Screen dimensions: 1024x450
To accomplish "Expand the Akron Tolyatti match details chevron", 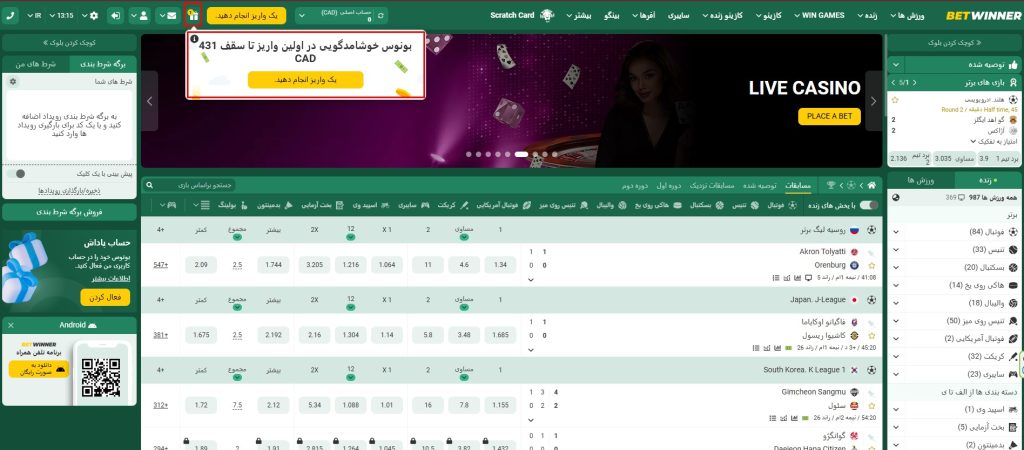I will [530, 280].
